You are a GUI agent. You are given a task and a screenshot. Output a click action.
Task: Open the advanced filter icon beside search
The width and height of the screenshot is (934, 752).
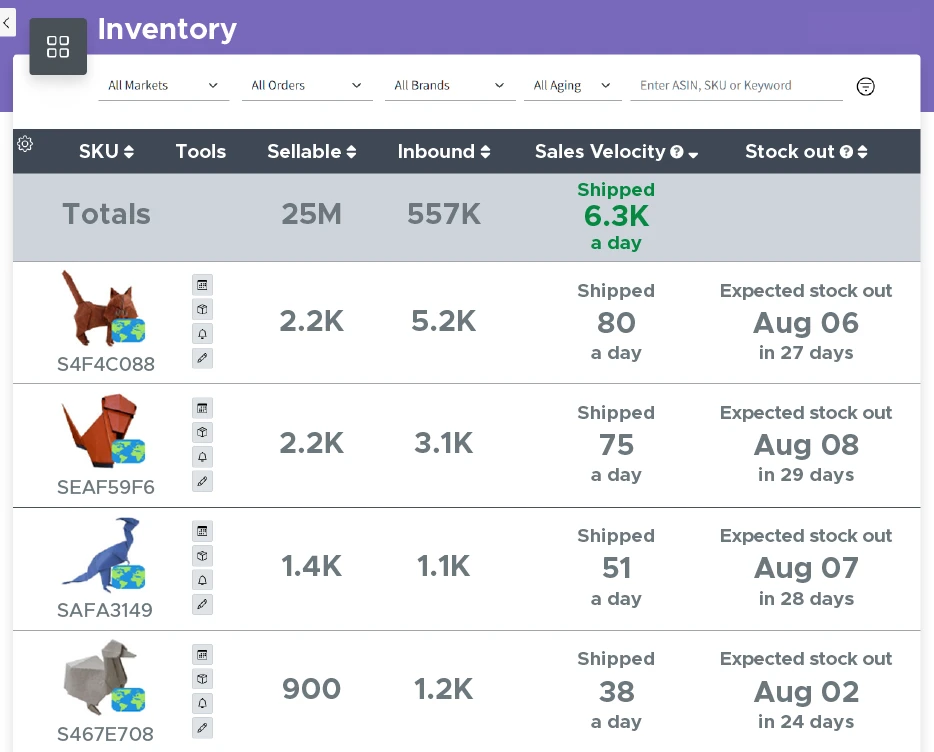coord(865,86)
